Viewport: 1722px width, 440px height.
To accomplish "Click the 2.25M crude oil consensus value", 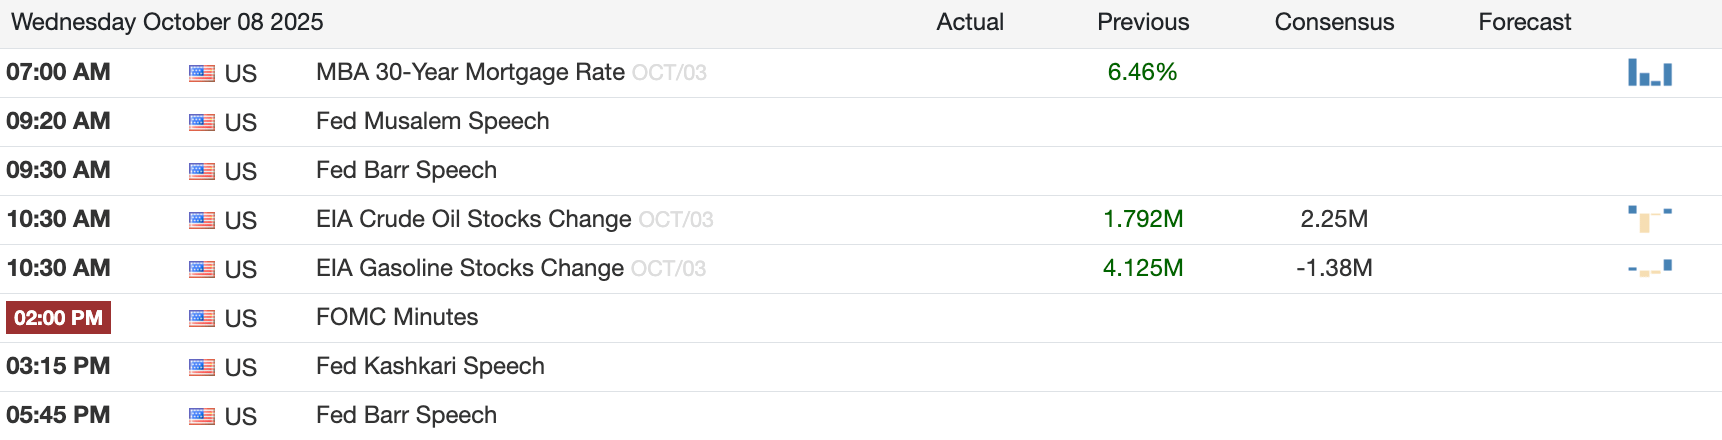I will [1334, 219].
